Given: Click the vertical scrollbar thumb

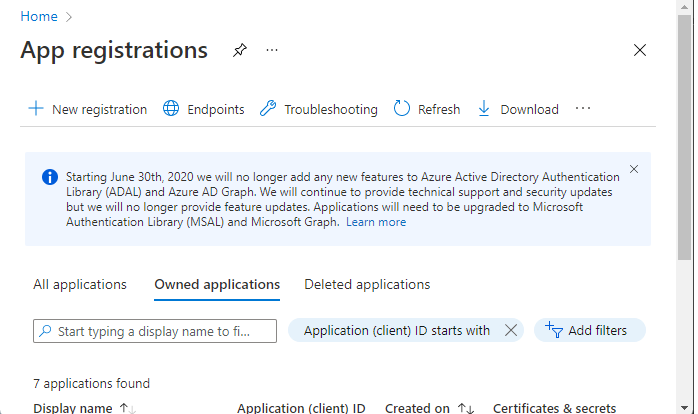Looking at the screenshot, I should [685, 137].
